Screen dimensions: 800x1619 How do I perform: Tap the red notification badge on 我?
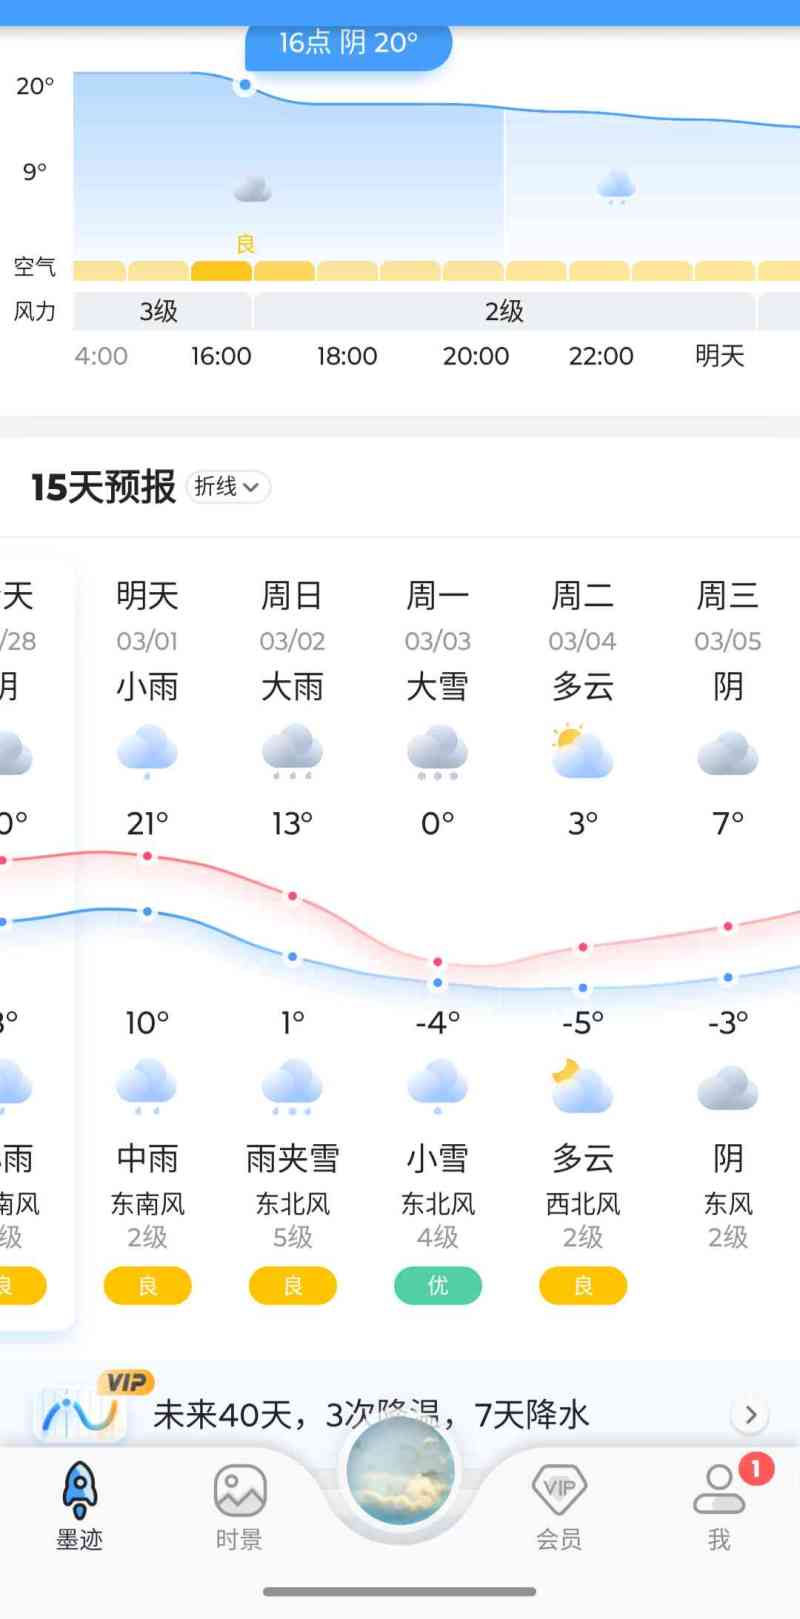(x=756, y=1469)
